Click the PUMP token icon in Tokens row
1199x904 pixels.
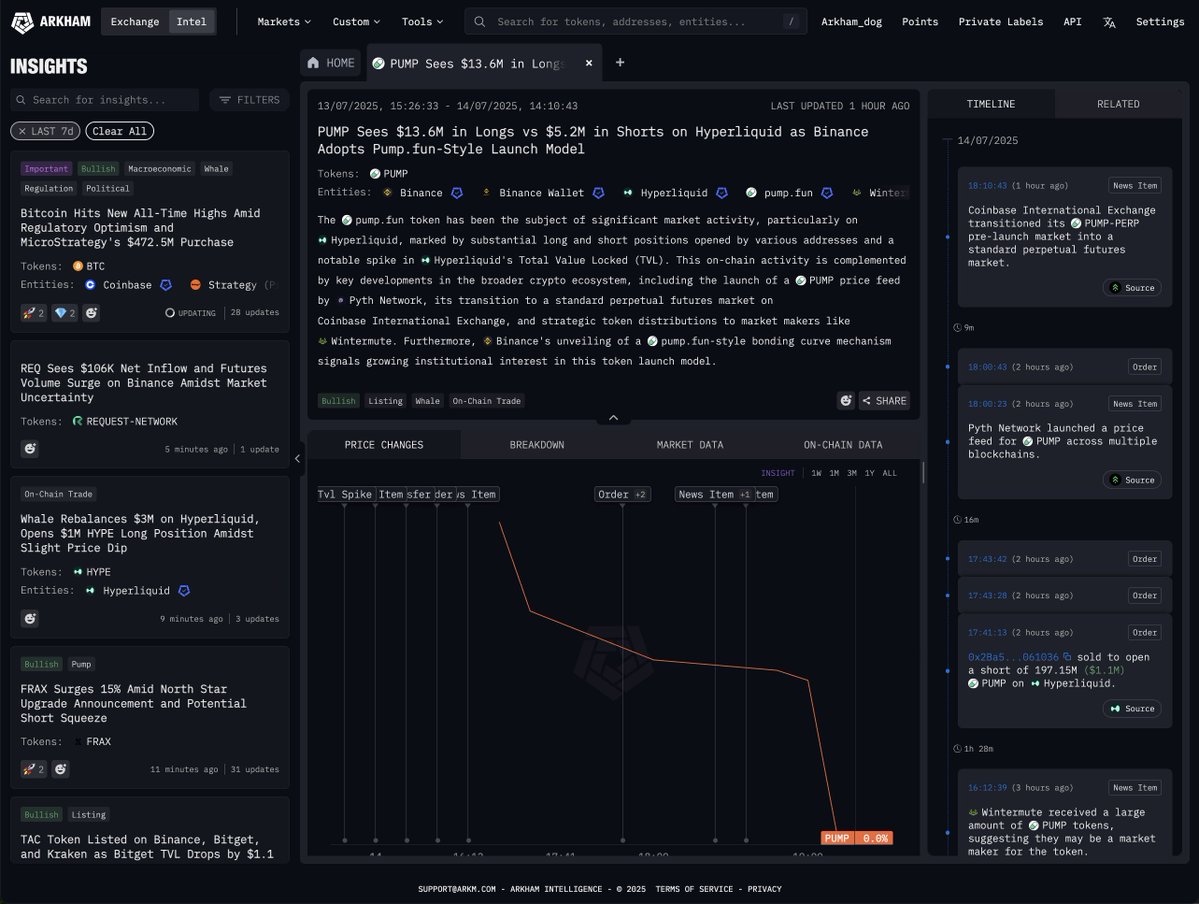point(375,174)
